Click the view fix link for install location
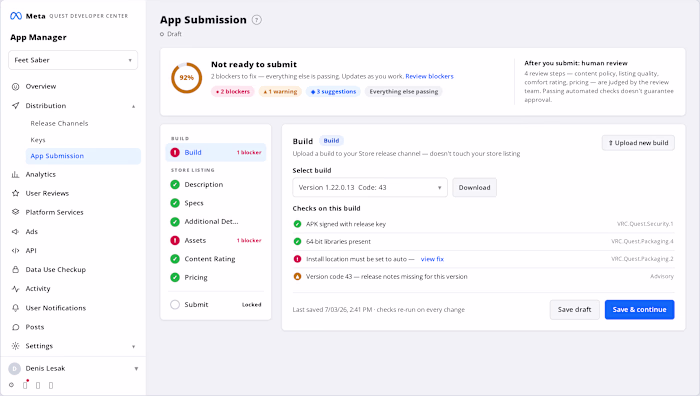This screenshot has height=396, width=700. click(x=432, y=259)
